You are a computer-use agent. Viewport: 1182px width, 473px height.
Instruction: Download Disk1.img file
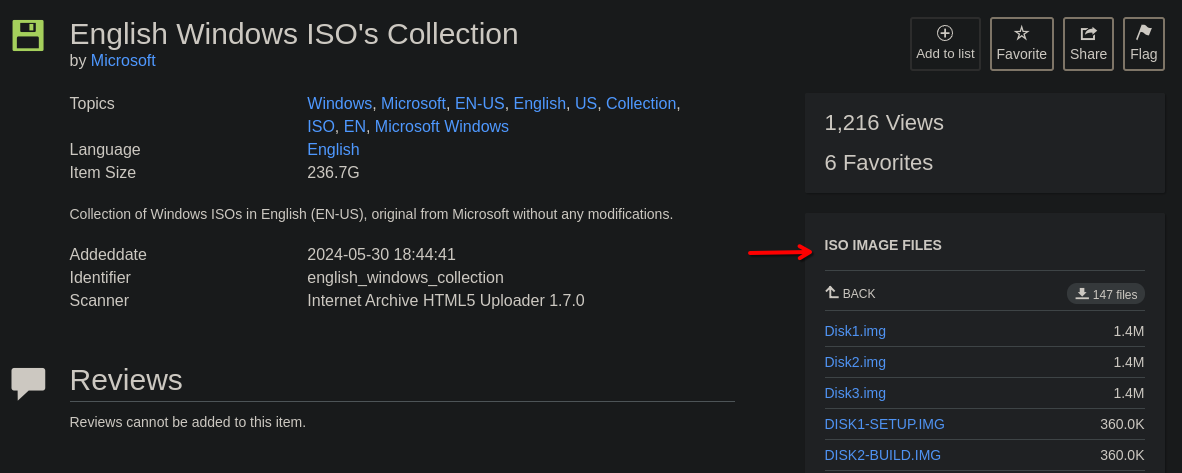coord(855,331)
